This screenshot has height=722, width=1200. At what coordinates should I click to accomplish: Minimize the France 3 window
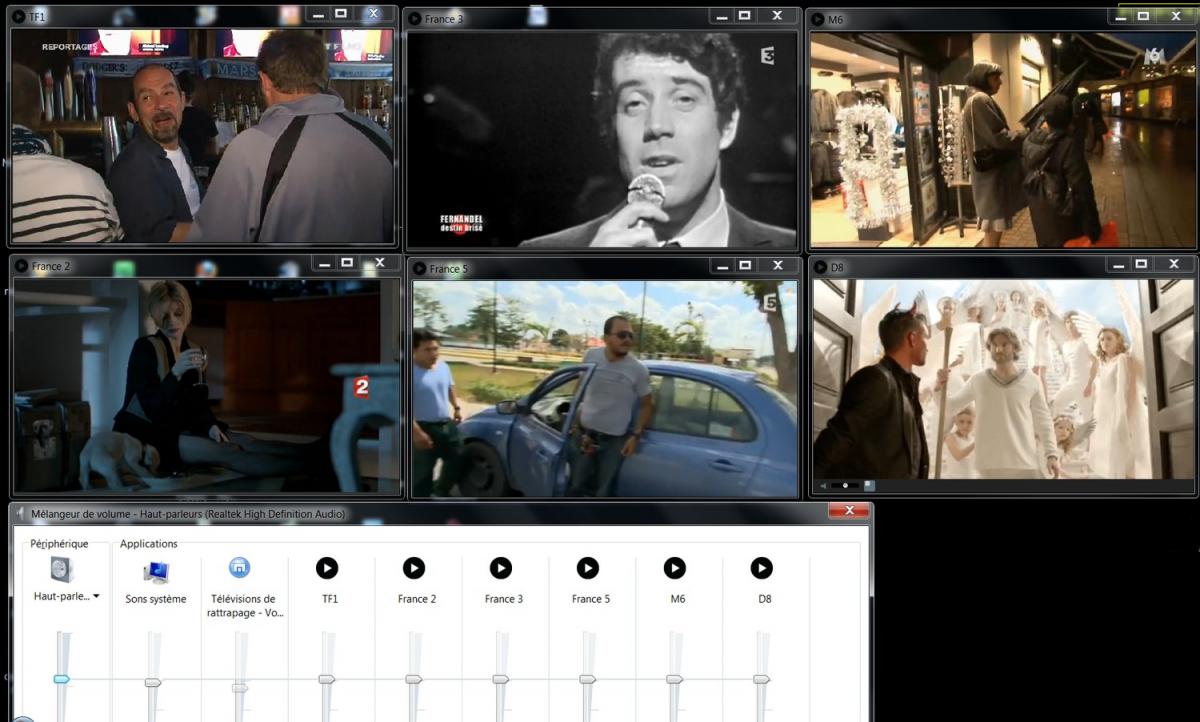(720, 16)
